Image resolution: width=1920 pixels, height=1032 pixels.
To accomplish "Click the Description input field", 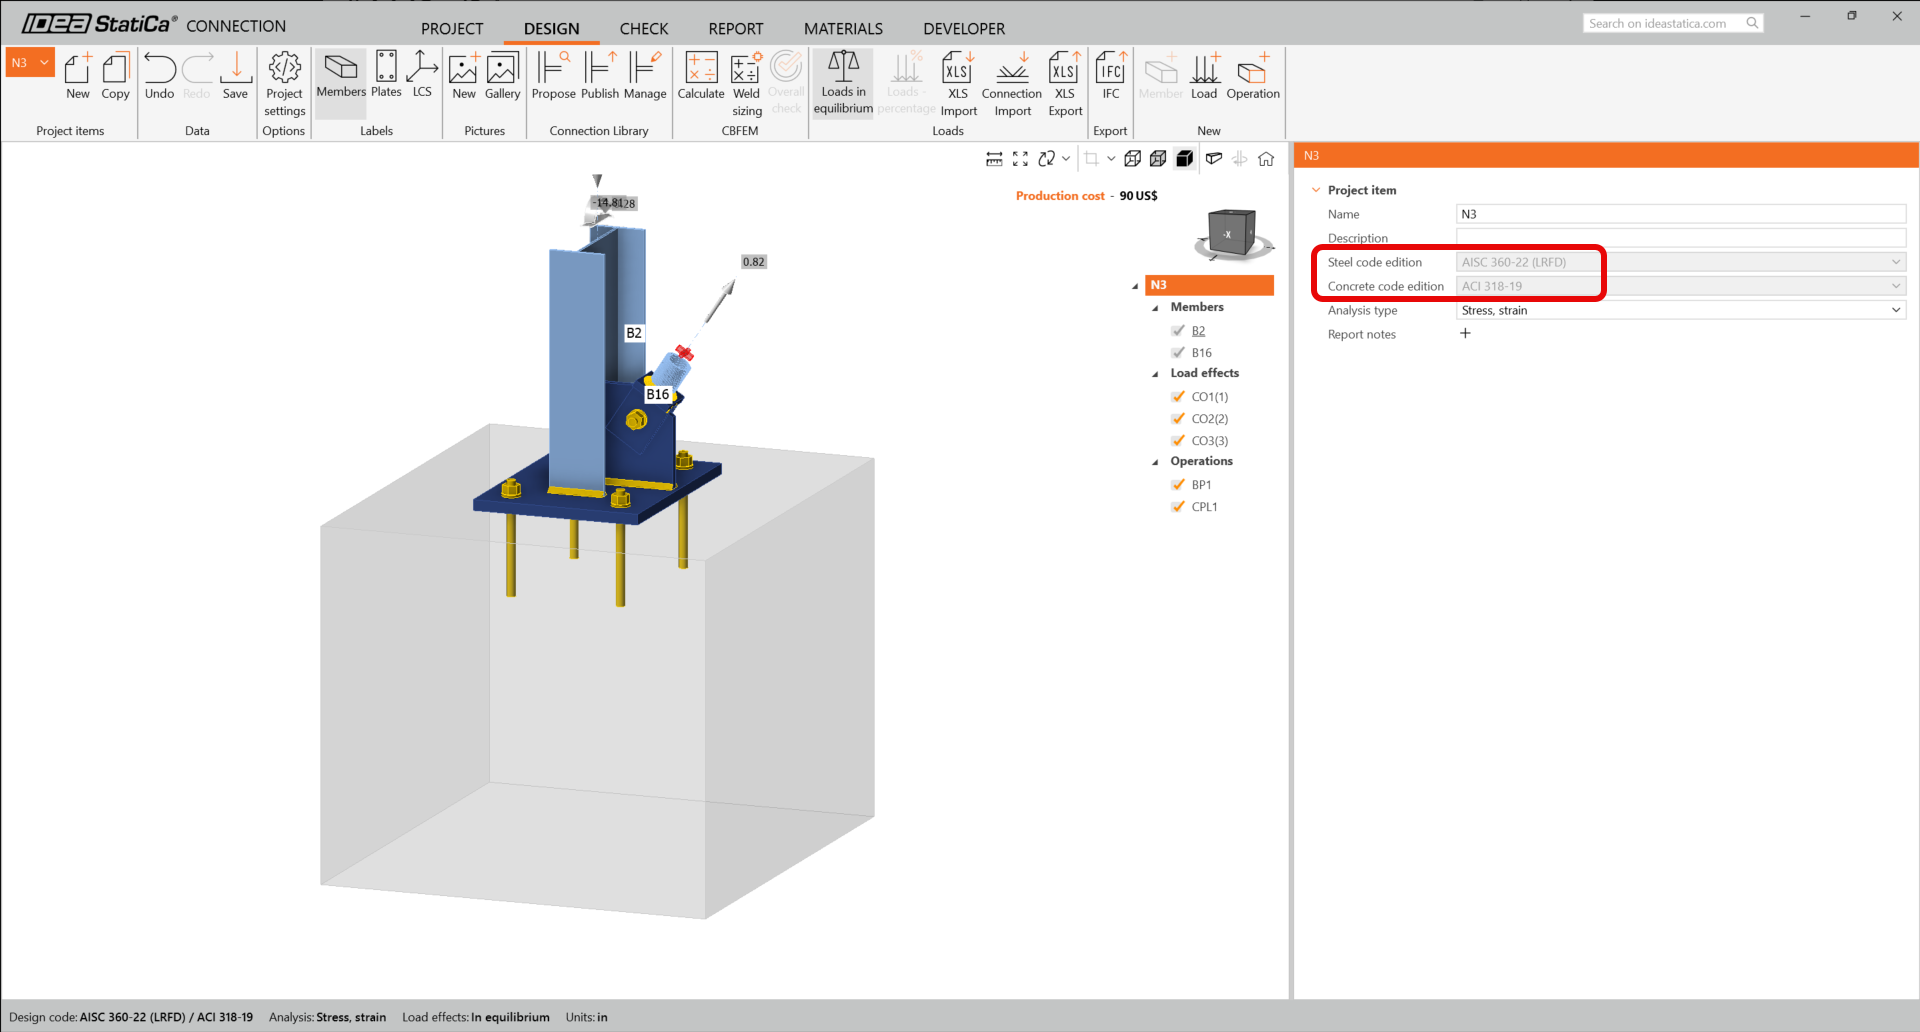I will click(1680, 238).
